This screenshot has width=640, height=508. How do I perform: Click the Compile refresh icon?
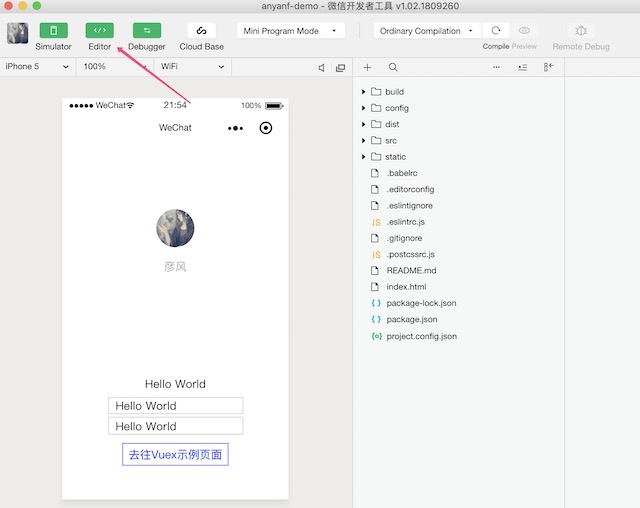[x=496, y=31]
